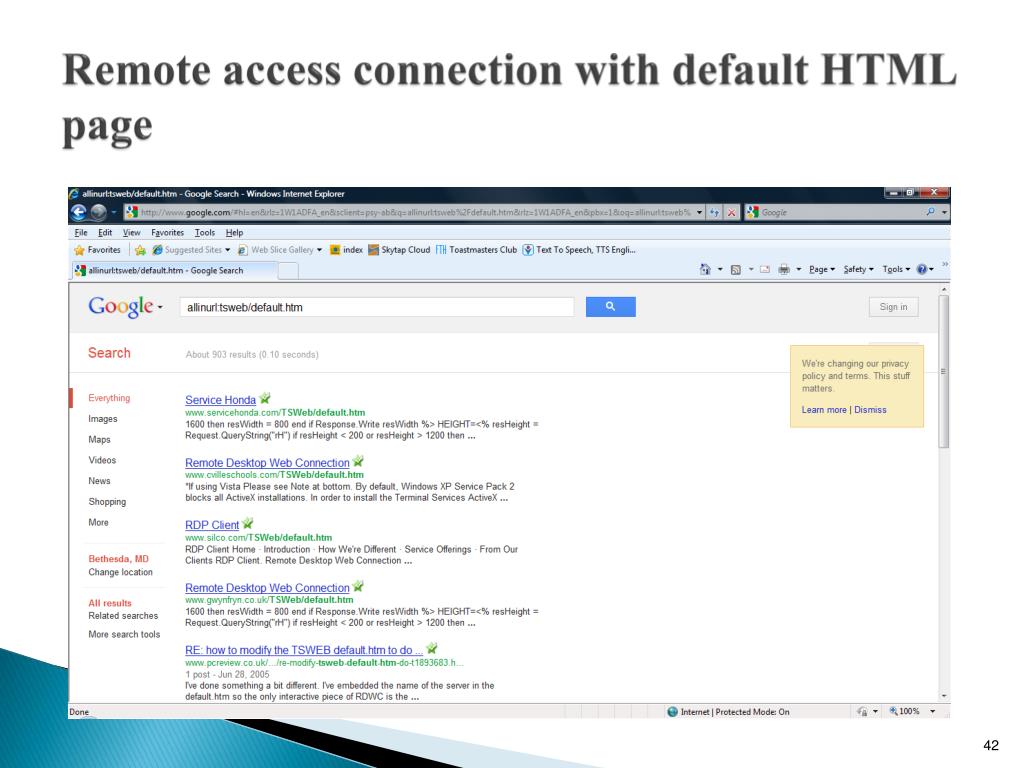The image size is (1024, 768).
Task: Click the RSS feeds icon
Action: pyautogui.click(x=735, y=269)
